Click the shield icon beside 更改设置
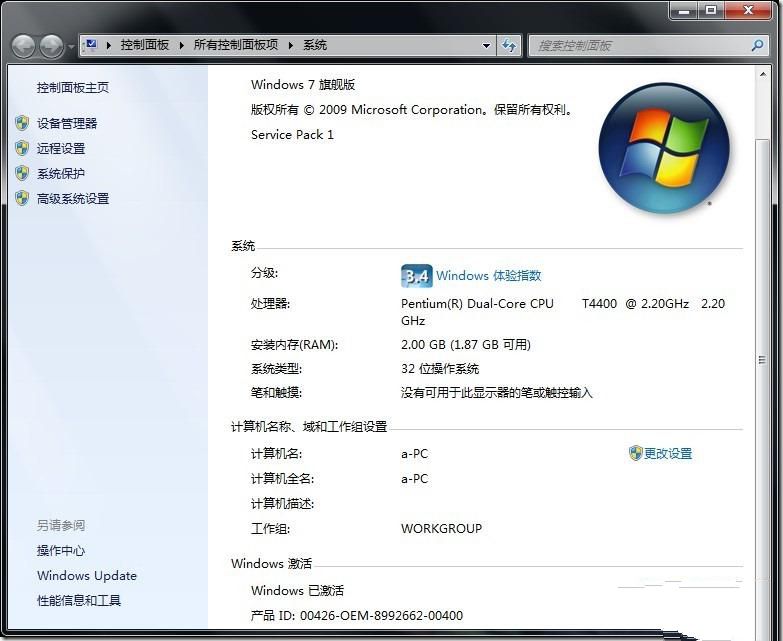This screenshot has width=783, height=641. (635, 453)
